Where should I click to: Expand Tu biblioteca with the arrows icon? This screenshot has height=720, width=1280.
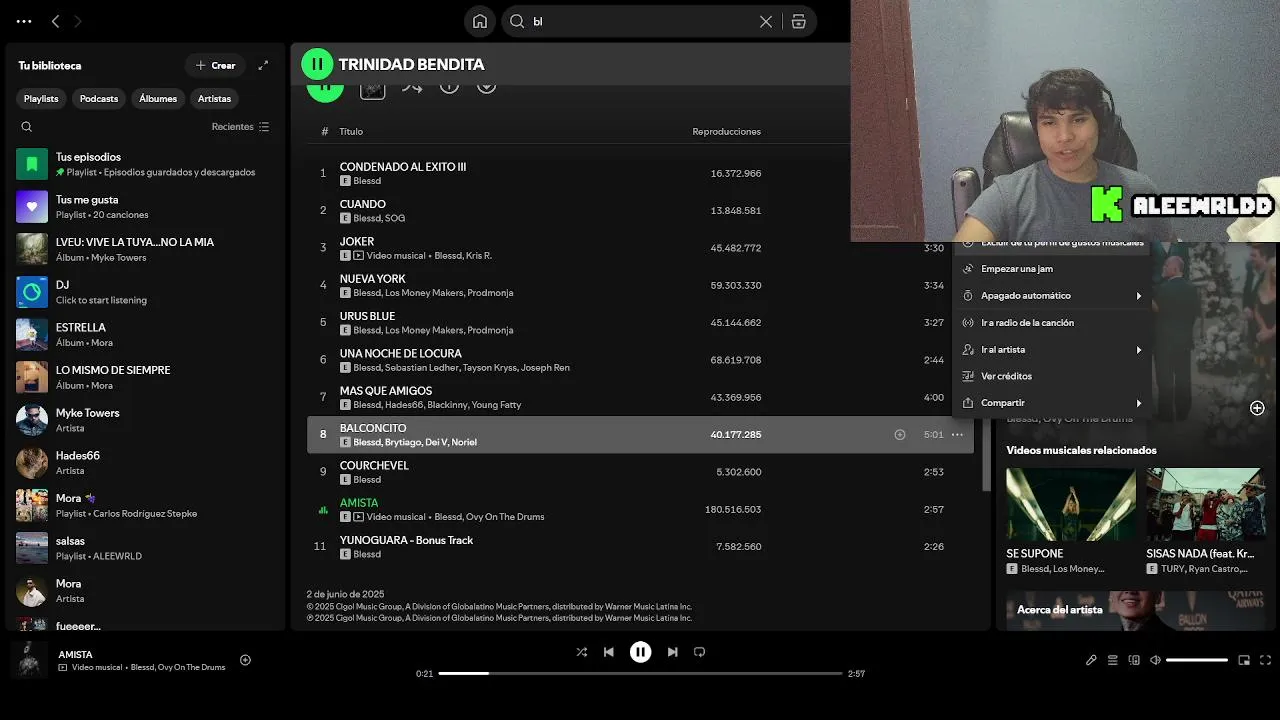[x=263, y=65]
